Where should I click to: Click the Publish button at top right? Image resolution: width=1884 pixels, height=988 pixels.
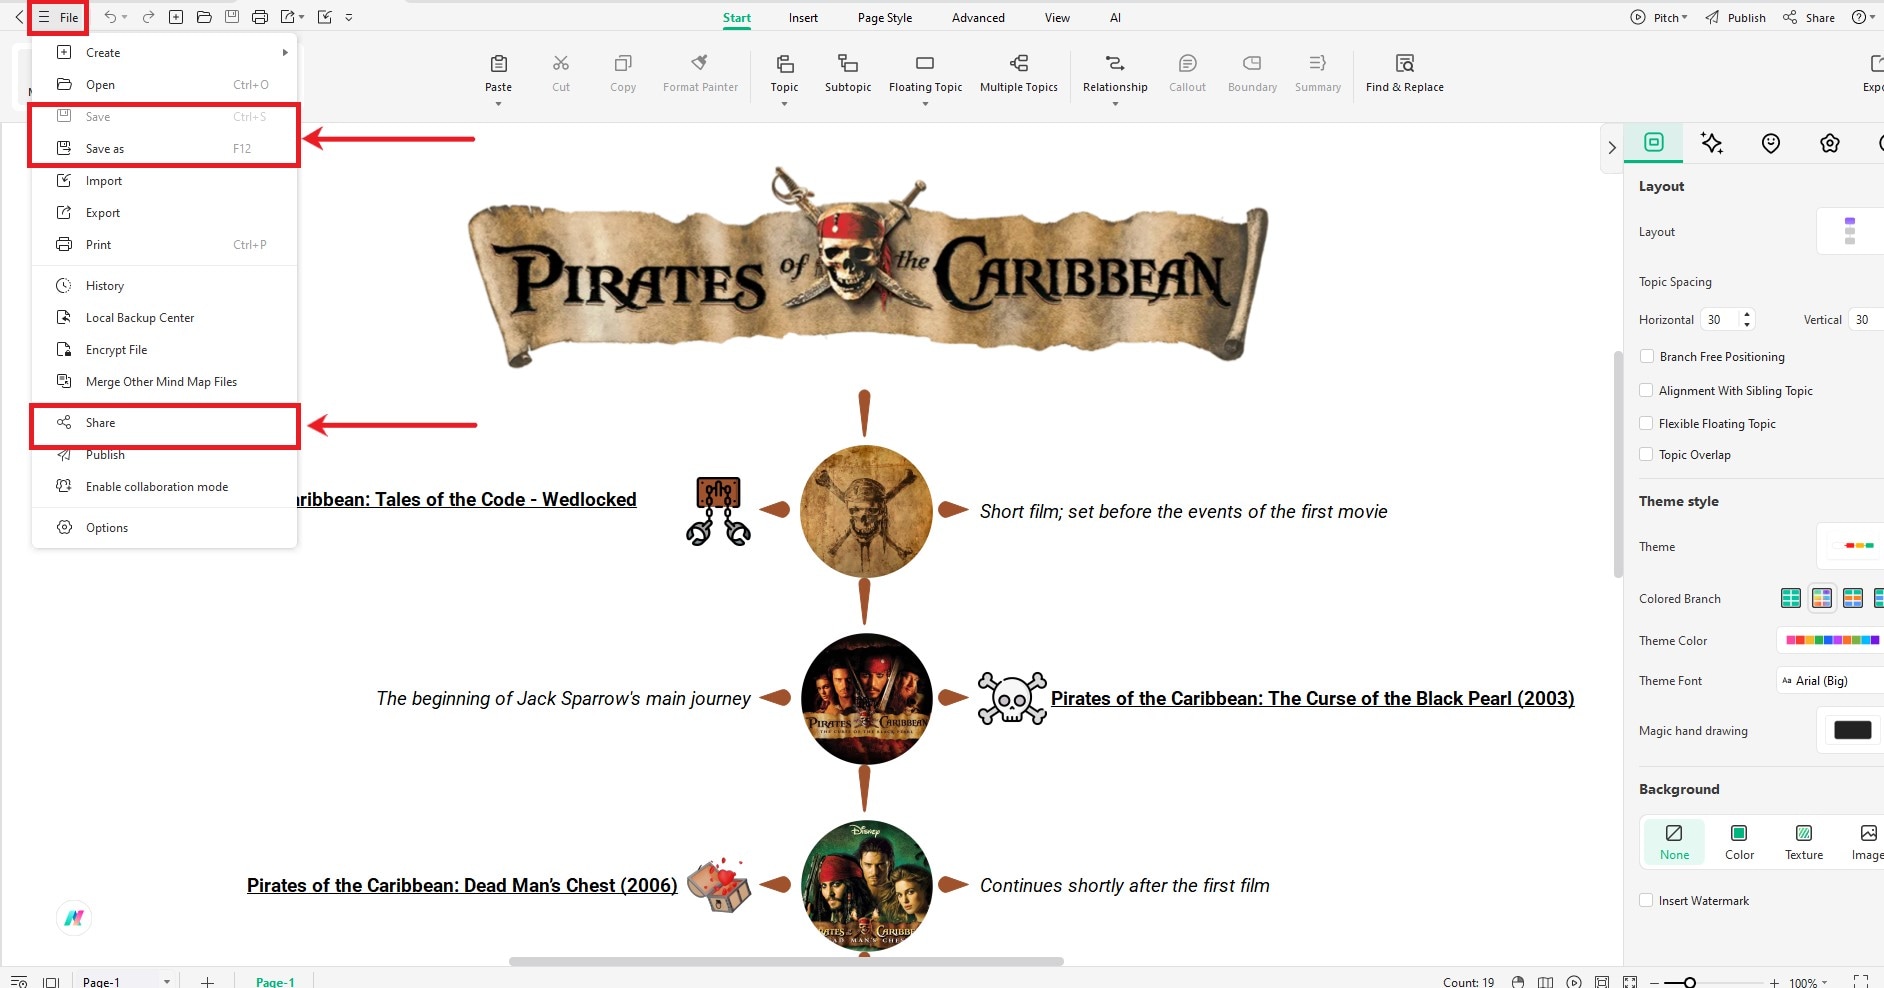(1735, 17)
